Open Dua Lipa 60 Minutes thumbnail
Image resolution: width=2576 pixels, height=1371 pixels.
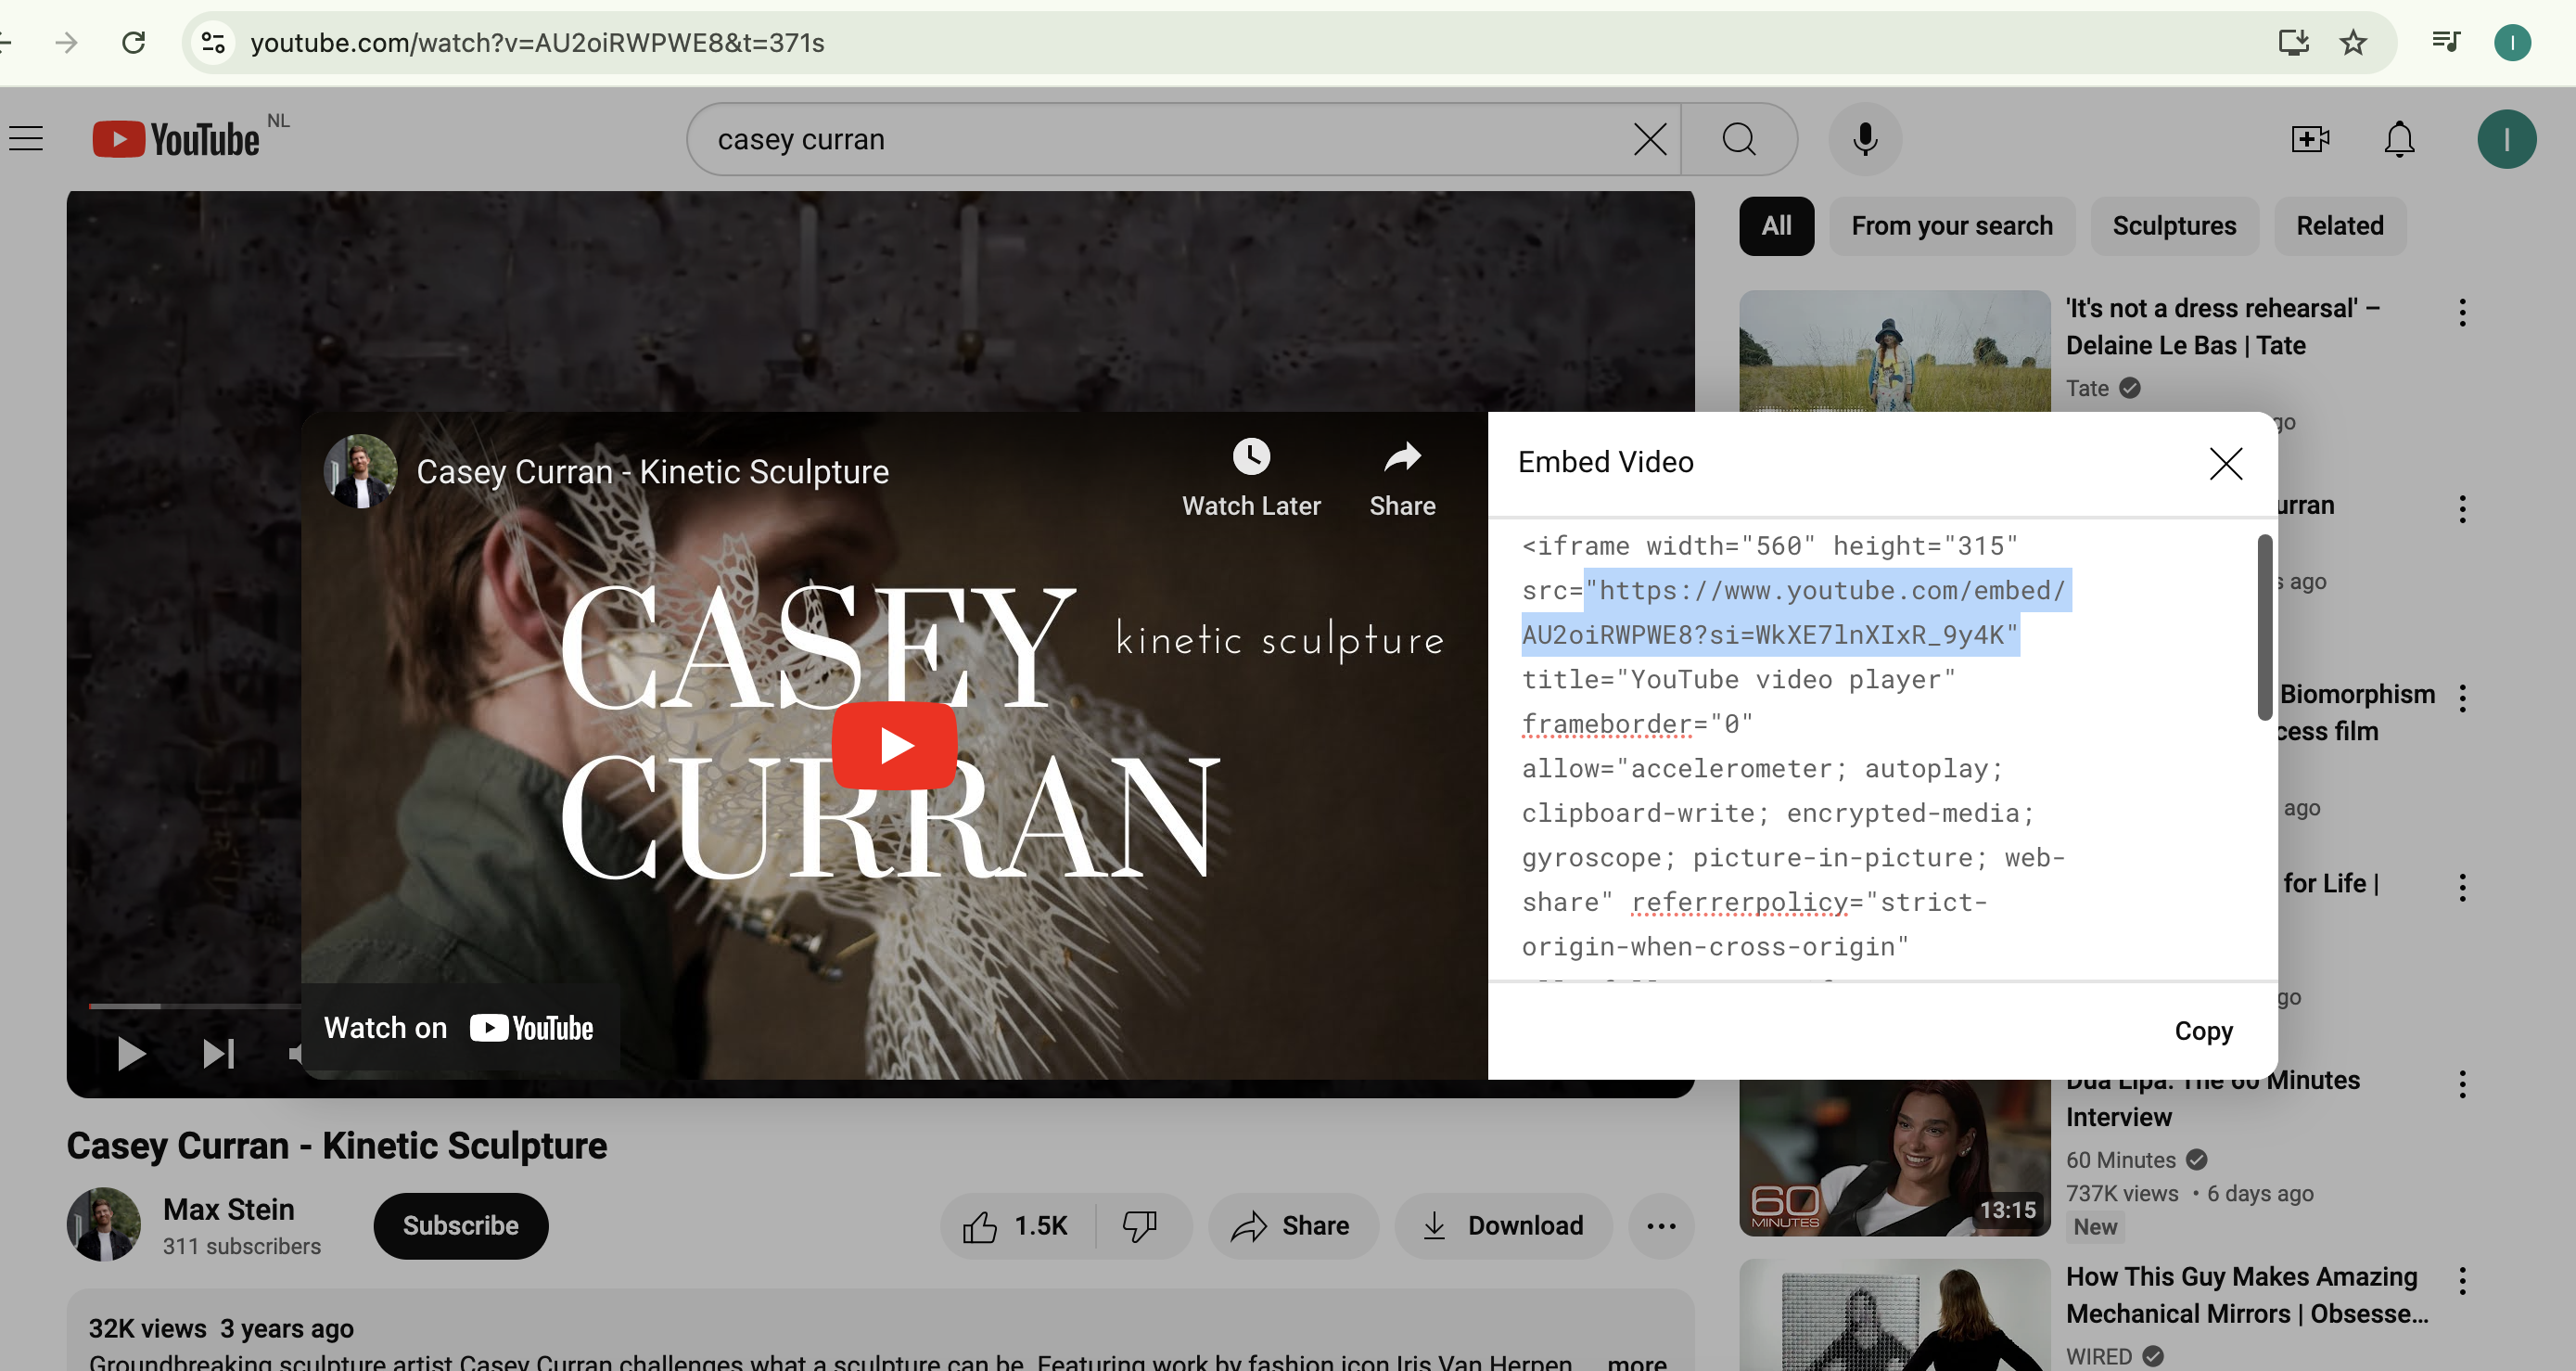tap(1895, 1157)
